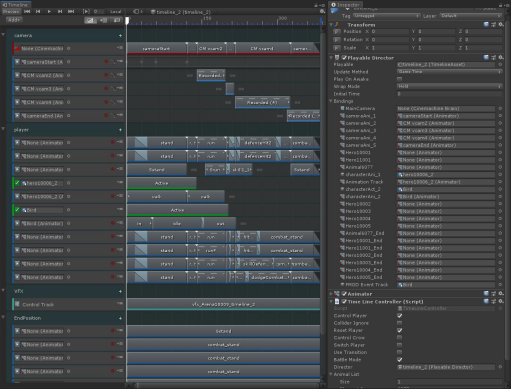This screenshot has width=512, height=389.
Task: Step to the next frame
Action: coord(60,12)
